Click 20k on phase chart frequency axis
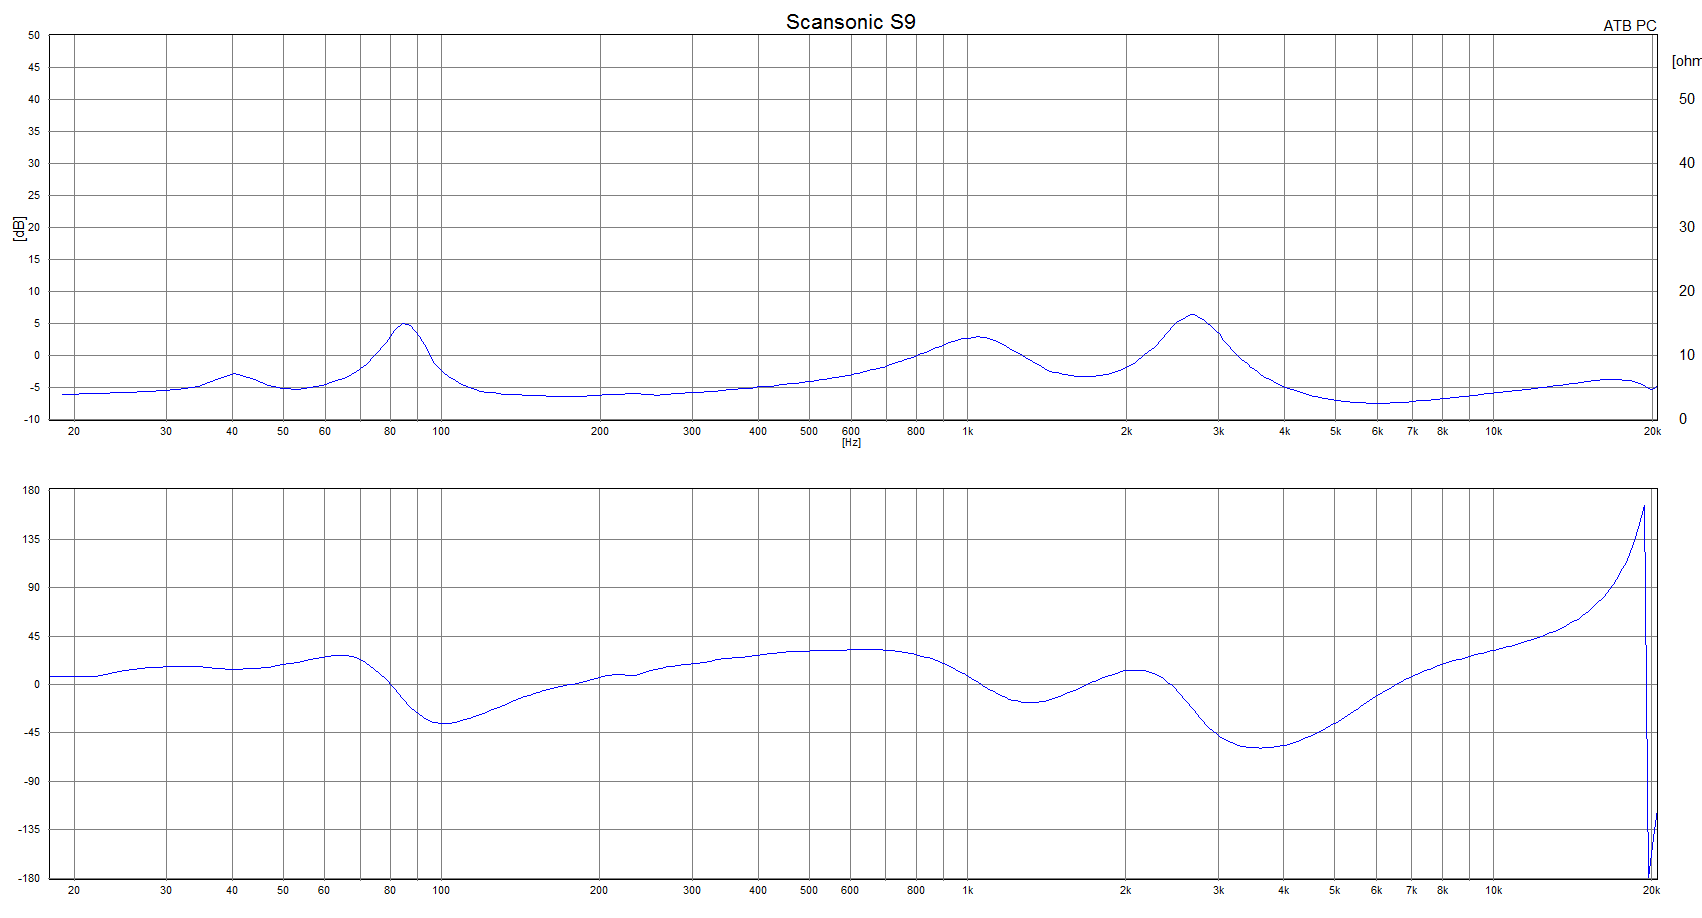The height and width of the screenshot is (918, 1702). click(x=1651, y=891)
